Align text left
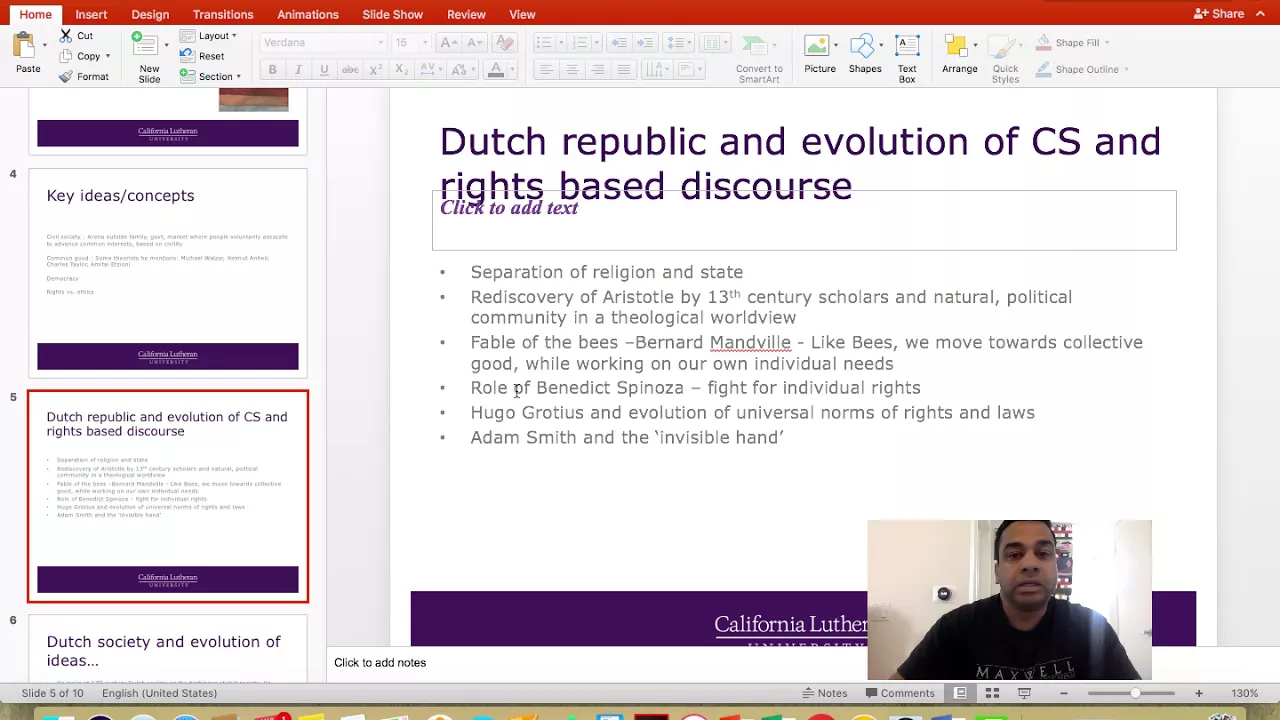The height and width of the screenshot is (720, 1280). [546, 70]
